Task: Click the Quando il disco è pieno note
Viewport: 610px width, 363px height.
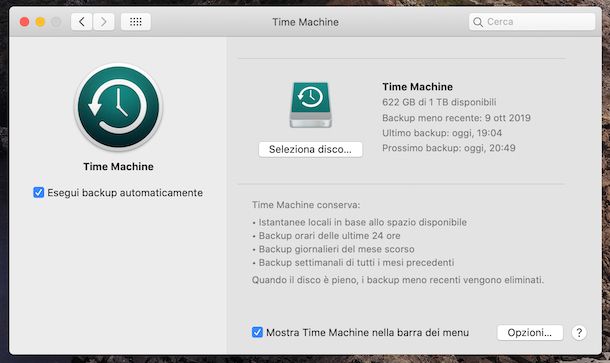Action: point(398,280)
